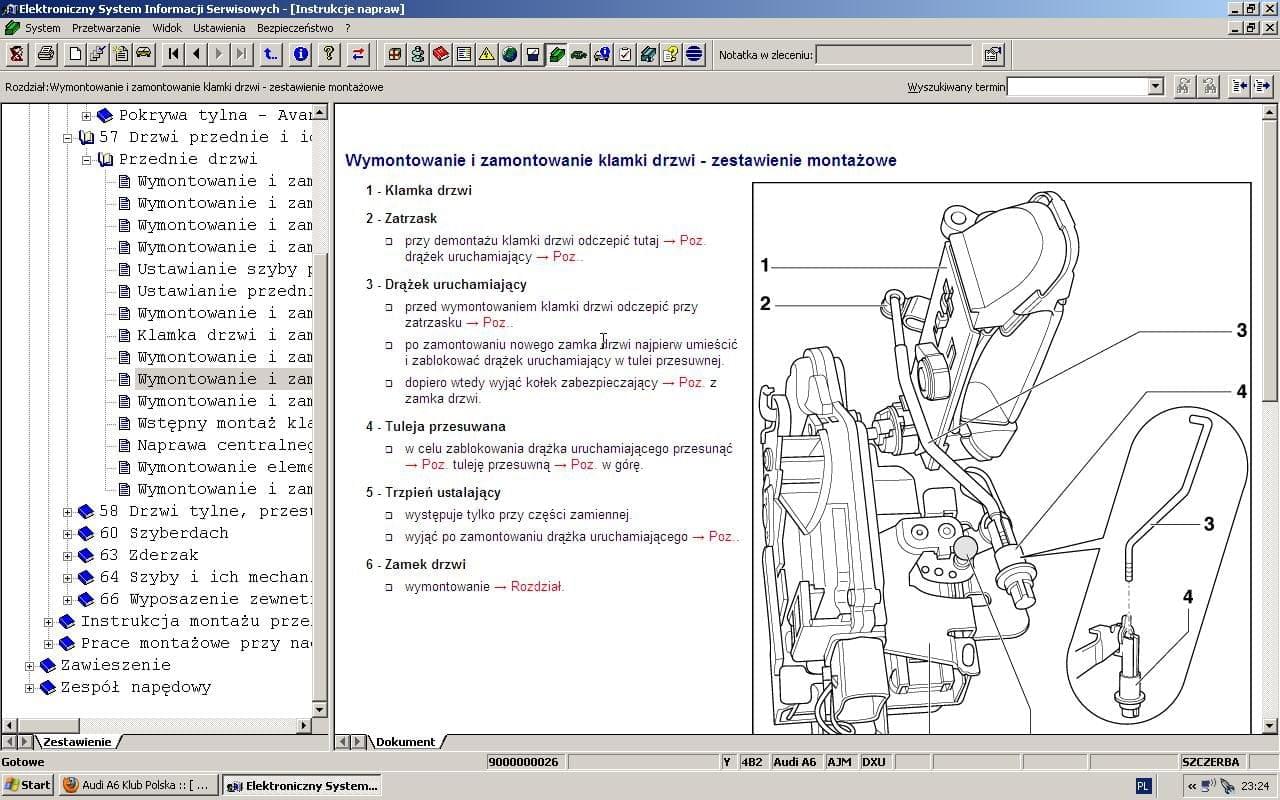Select 'Klamka drzwi i zam' tree item
Viewport: 1280px width, 800px height.
coord(224,336)
